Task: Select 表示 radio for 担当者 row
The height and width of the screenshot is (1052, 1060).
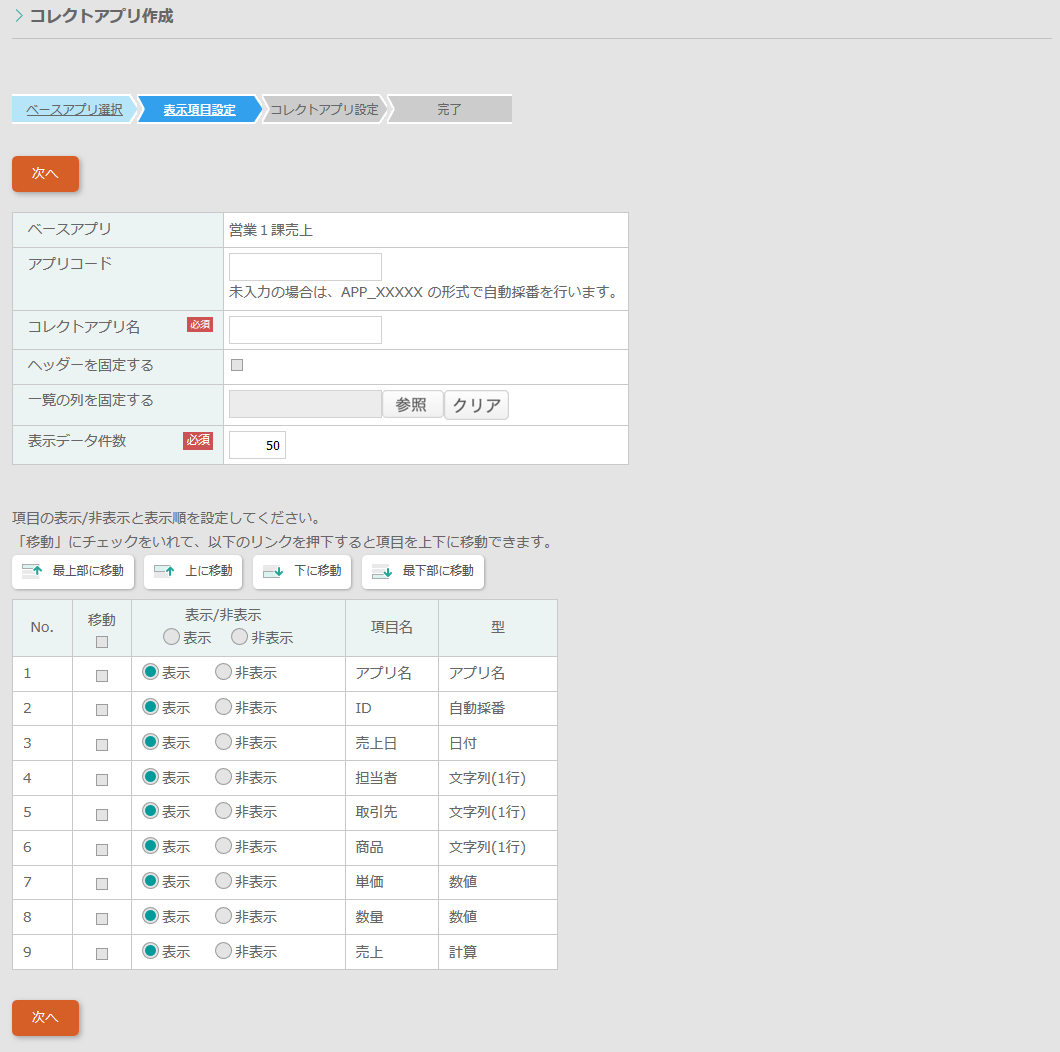Action: [x=150, y=777]
